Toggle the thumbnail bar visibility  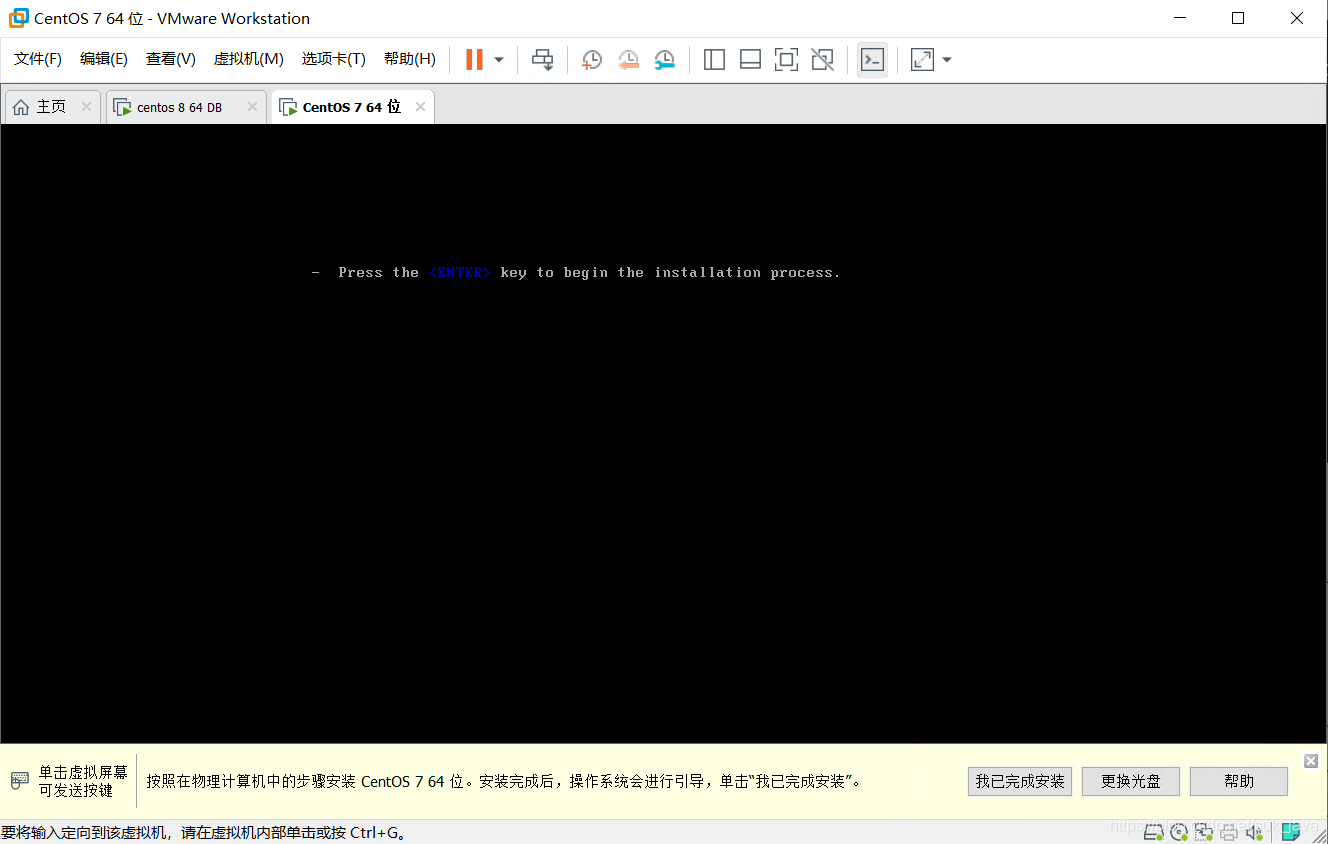[x=750, y=59]
